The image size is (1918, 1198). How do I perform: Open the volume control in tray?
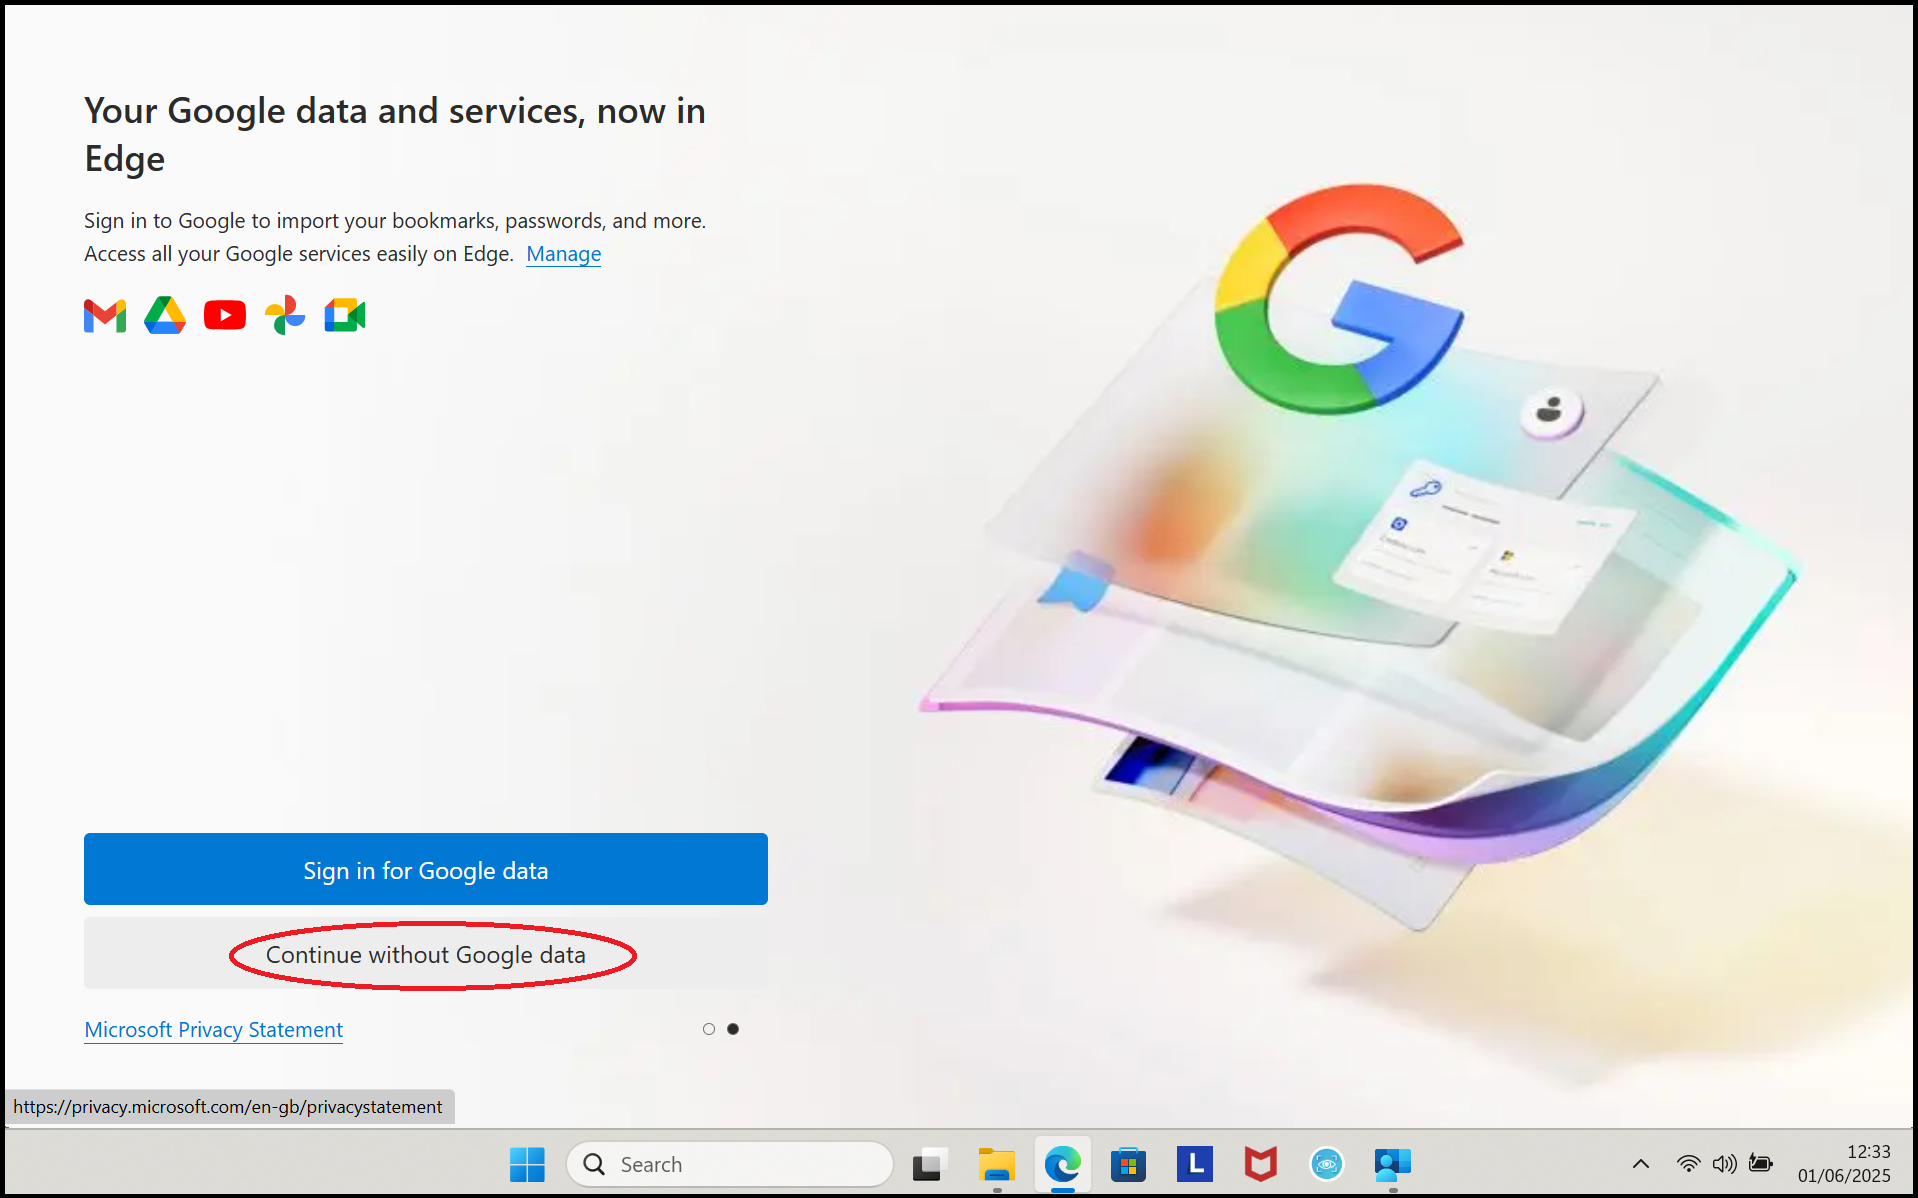point(1724,1164)
